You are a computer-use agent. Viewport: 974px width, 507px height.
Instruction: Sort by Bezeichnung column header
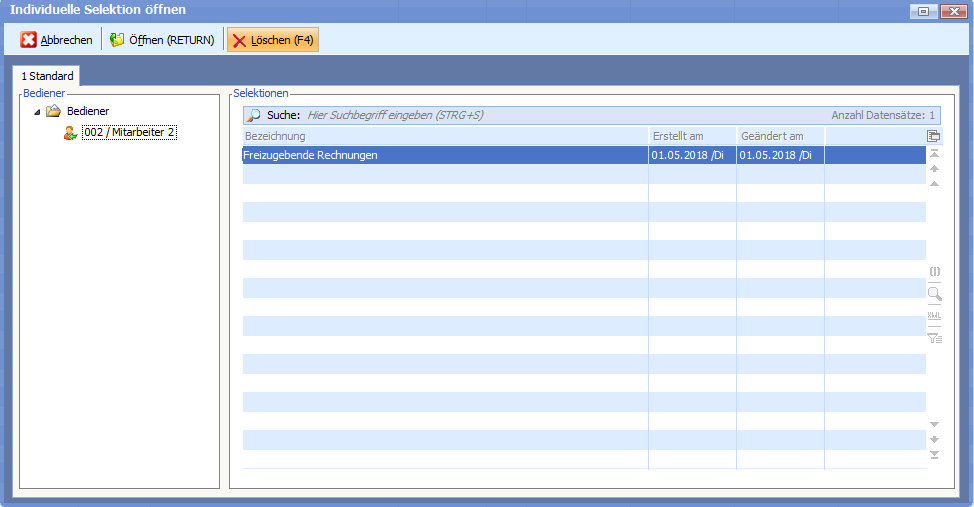[x=445, y=136]
